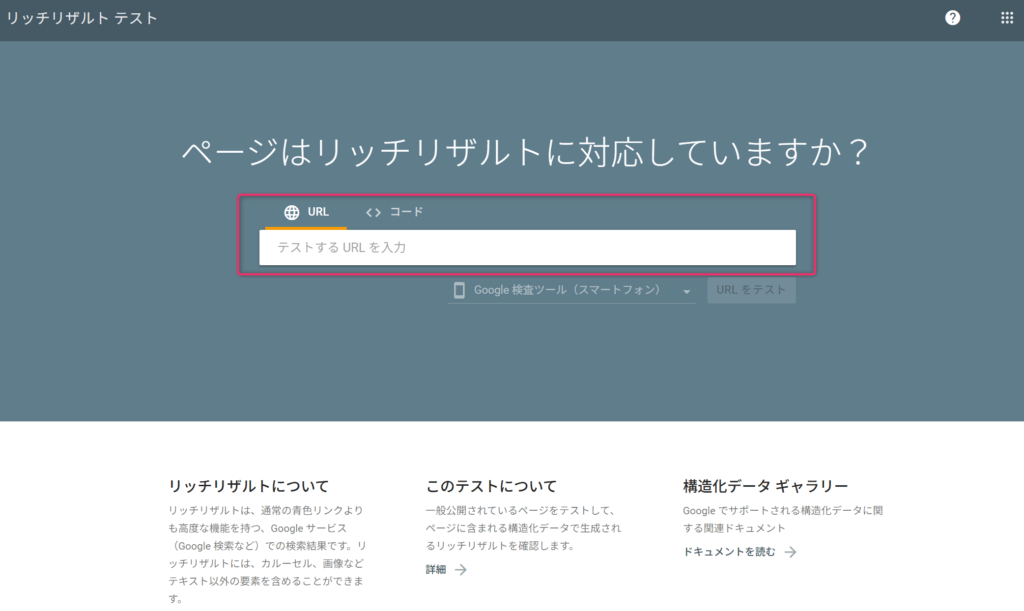1024x611 pixels.
Task: Open the 詳細 link
Action: (436, 570)
